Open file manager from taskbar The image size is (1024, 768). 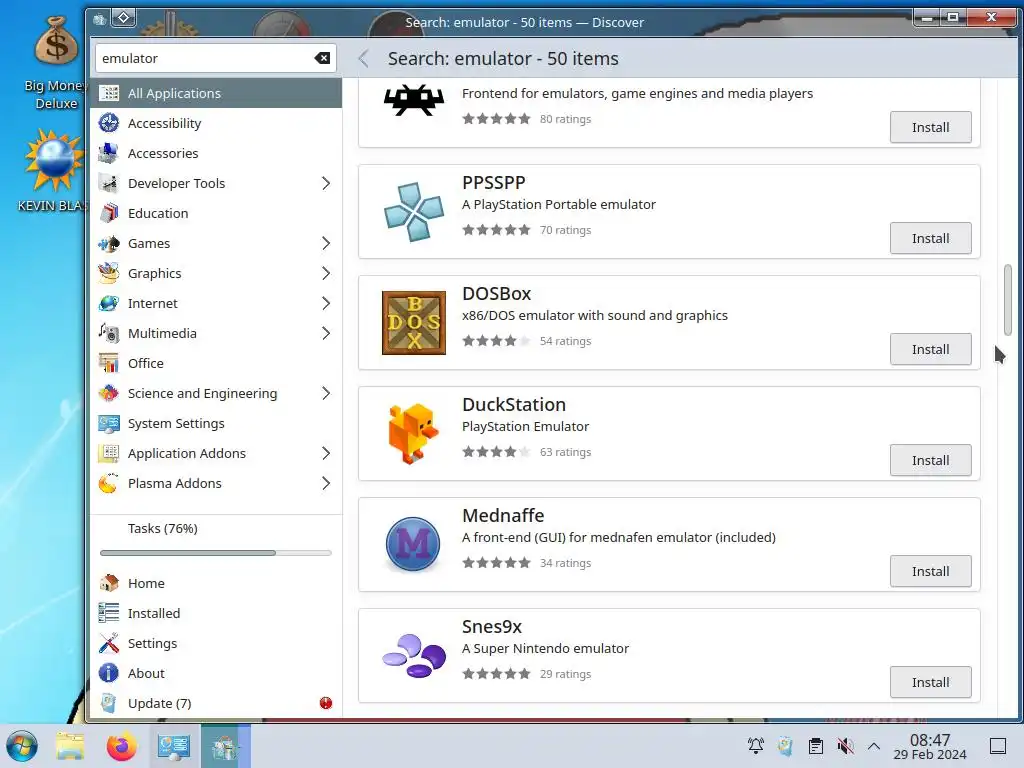pyautogui.click(x=70, y=746)
